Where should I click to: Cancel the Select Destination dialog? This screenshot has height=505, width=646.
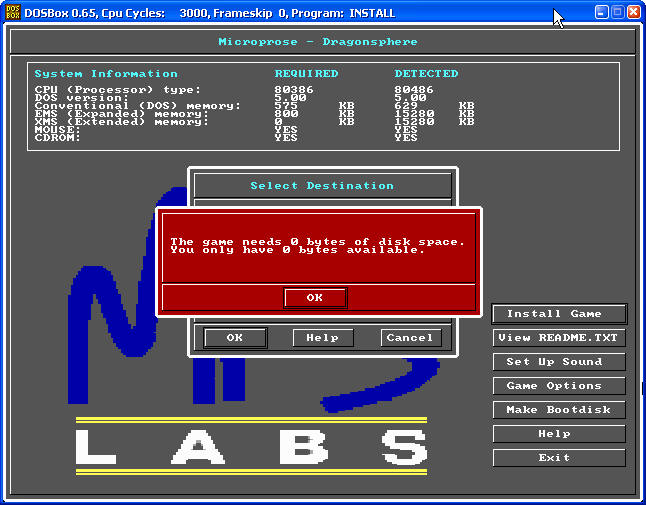click(x=411, y=338)
